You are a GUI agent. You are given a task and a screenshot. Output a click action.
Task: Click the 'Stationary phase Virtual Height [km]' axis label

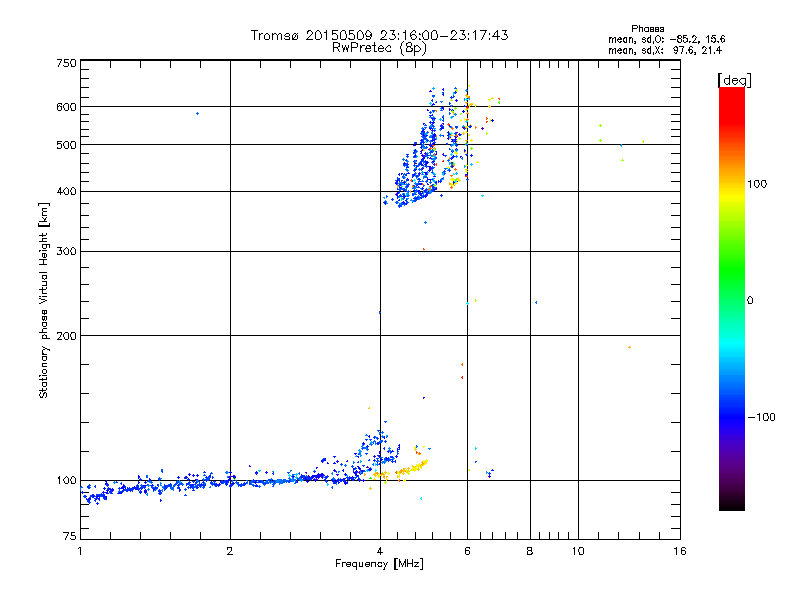(43, 301)
